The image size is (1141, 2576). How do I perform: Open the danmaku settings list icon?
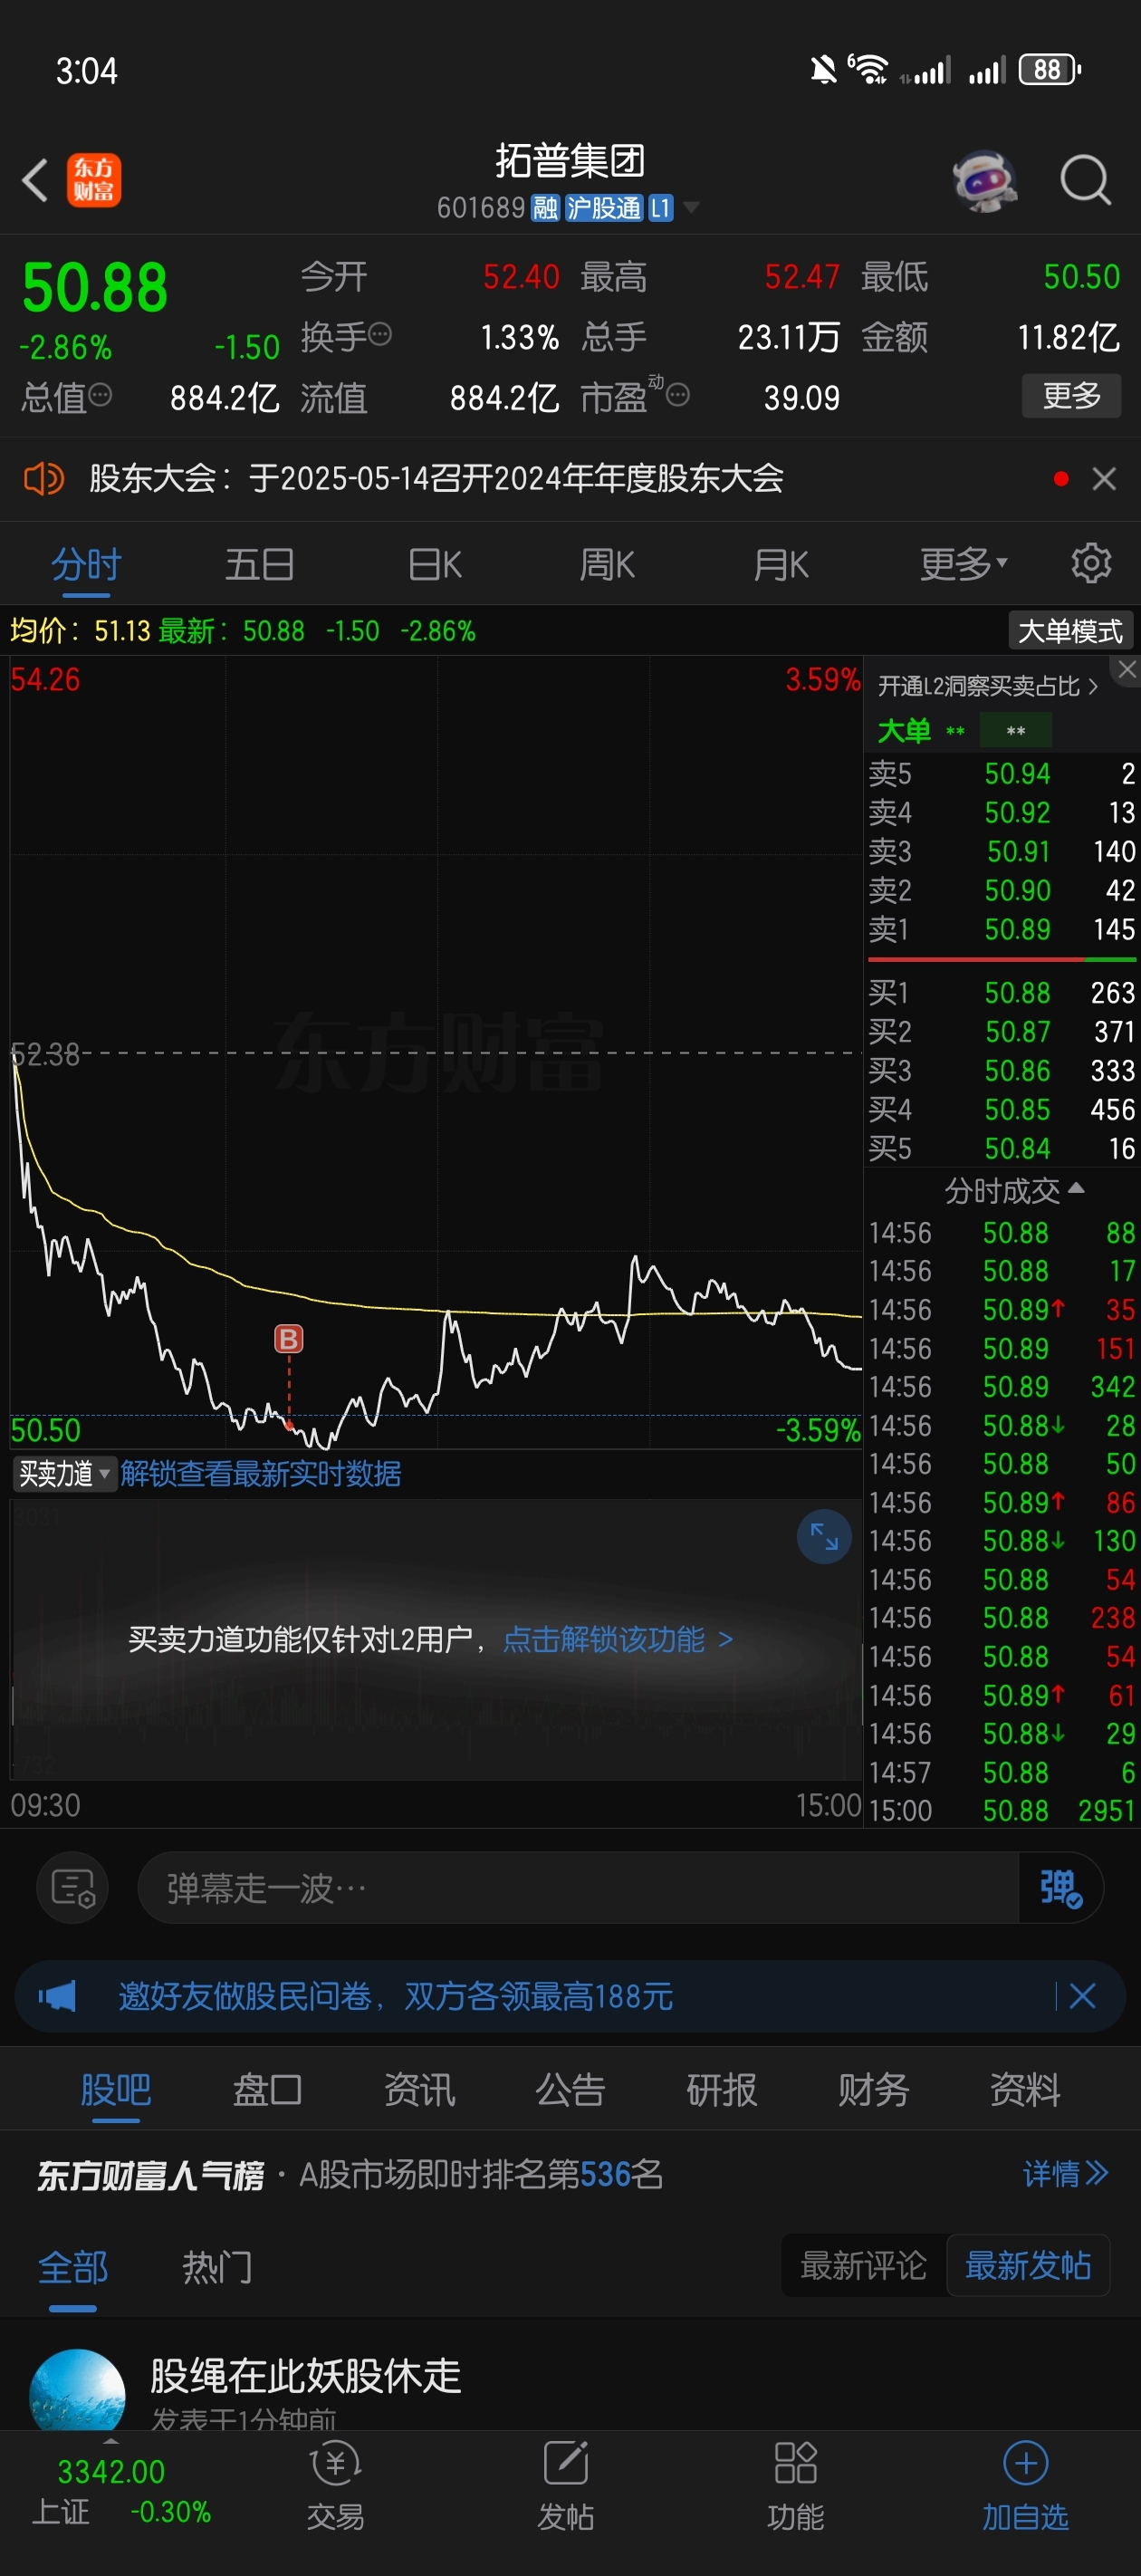(x=73, y=1888)
